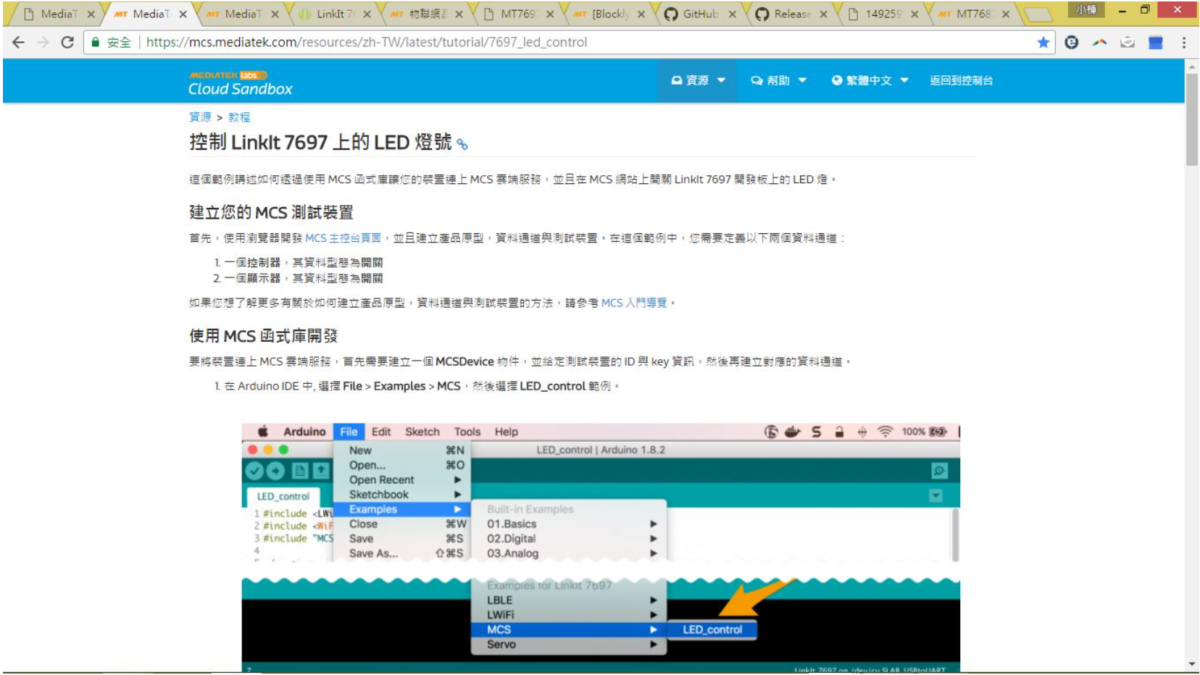Image resolution: width=1200 pixels, height=675 pixels.
Task: Open the Chrome three-dot menu
Action: click(x=1184, y=43)
